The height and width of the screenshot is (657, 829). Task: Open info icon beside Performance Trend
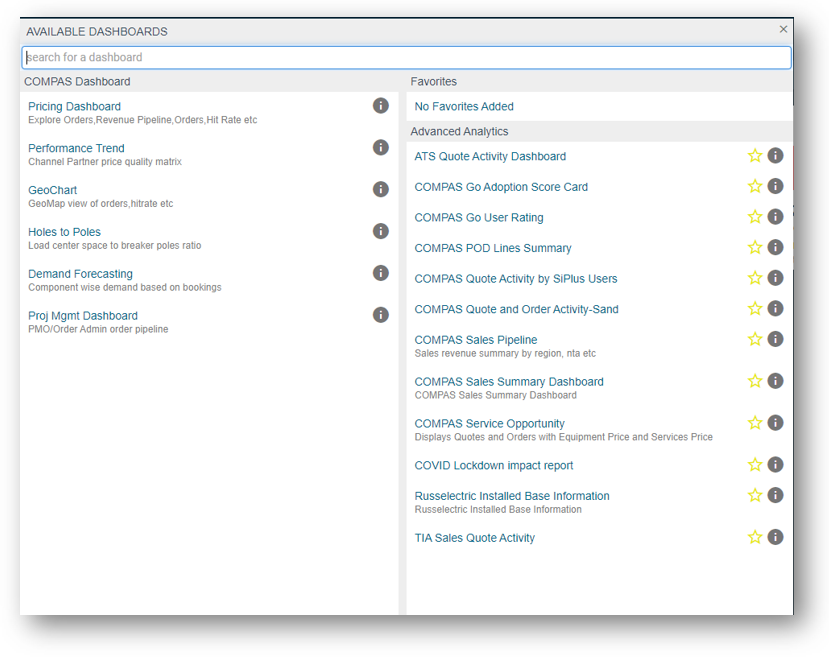[380, 148]
